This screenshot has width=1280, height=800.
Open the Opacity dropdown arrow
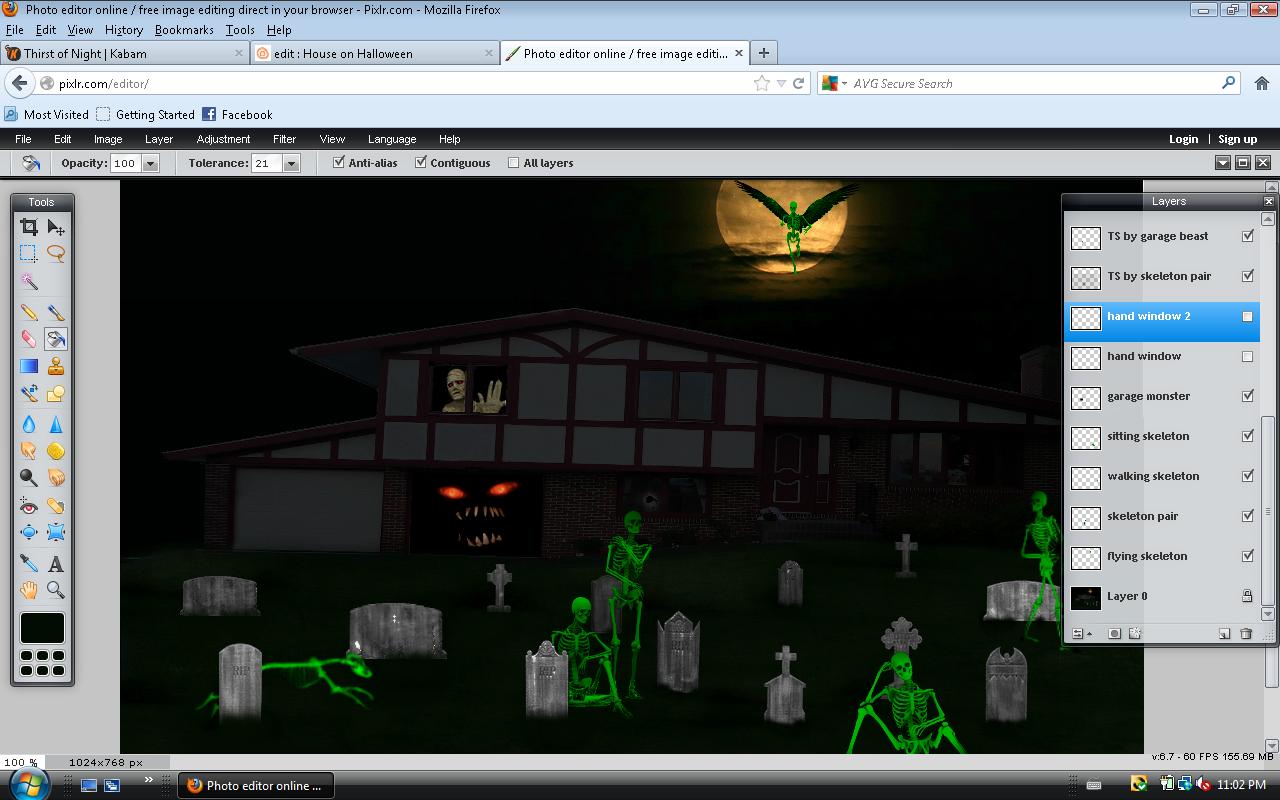150,163
